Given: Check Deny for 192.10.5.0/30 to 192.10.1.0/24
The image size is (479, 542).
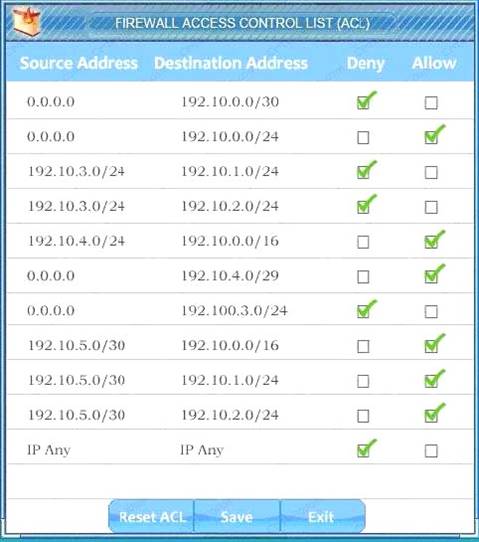Looking at the screenshot, I should point(363,381).
